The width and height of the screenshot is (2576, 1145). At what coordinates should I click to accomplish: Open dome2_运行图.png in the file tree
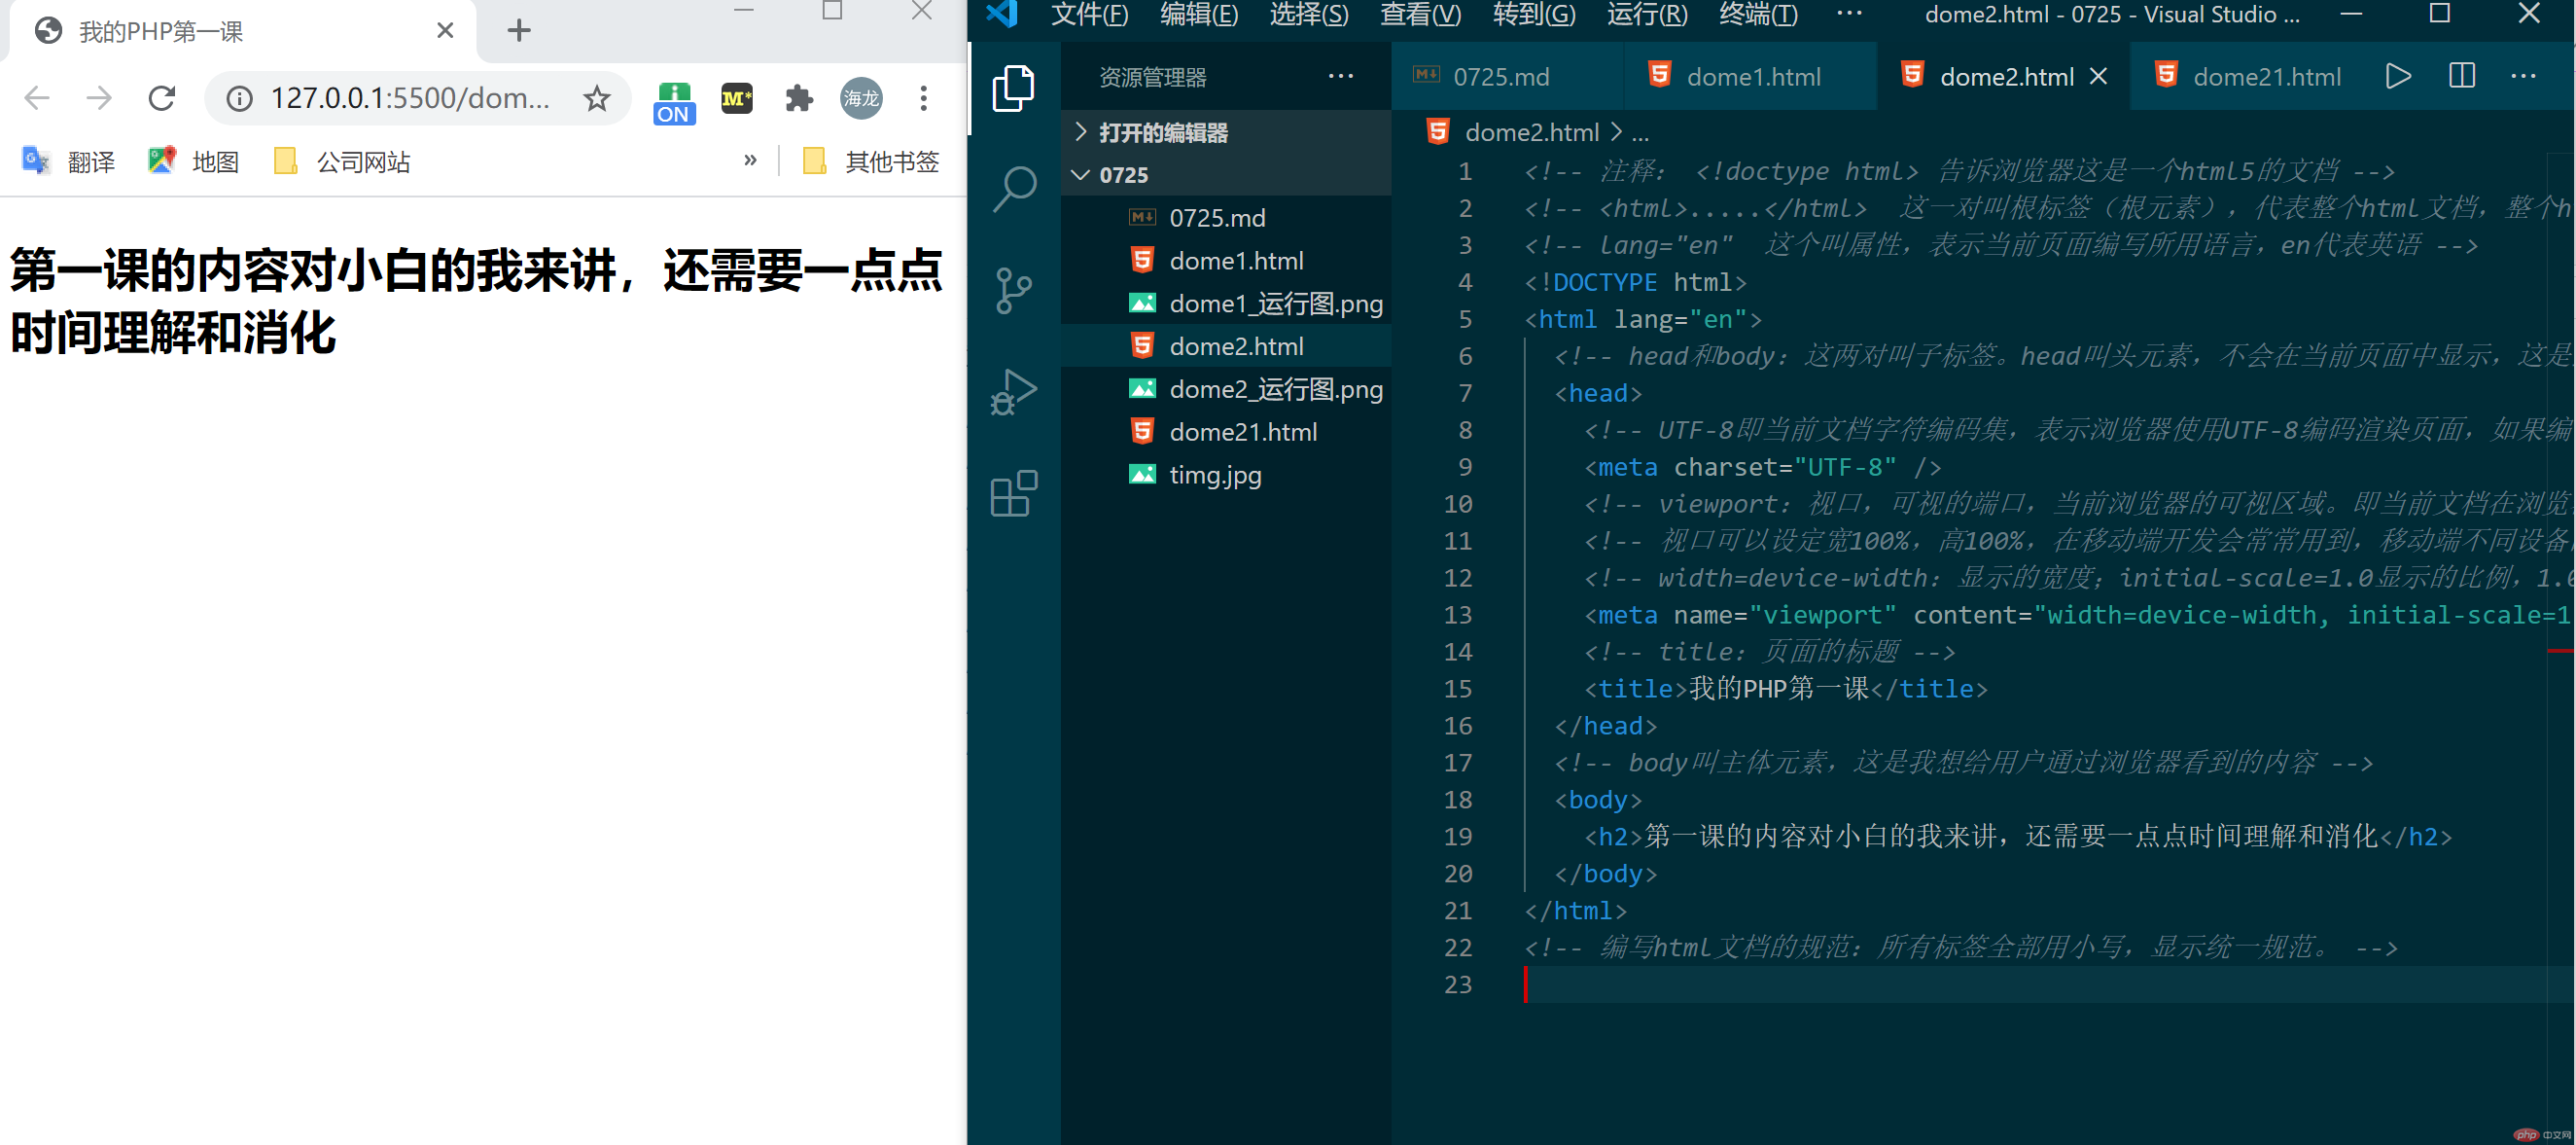[x=1225, y=390]
